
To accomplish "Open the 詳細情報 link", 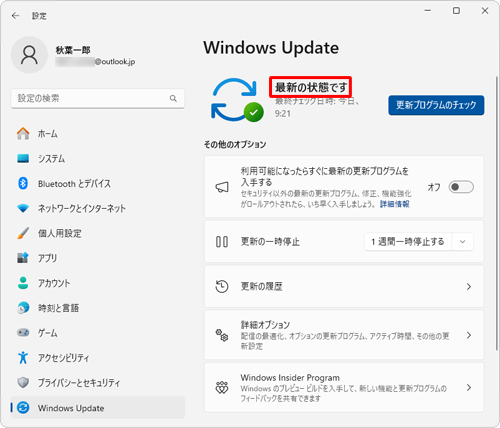I will pos(395,204).
